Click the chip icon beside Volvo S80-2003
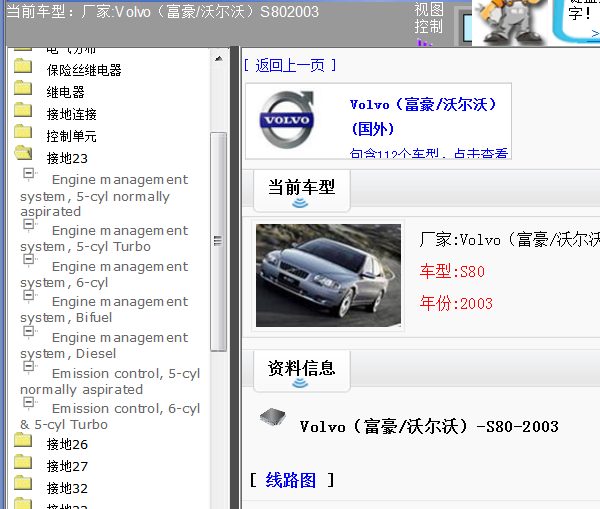This screenshot has height=509, width=600. pyautogui.click(x=272, y=418)
